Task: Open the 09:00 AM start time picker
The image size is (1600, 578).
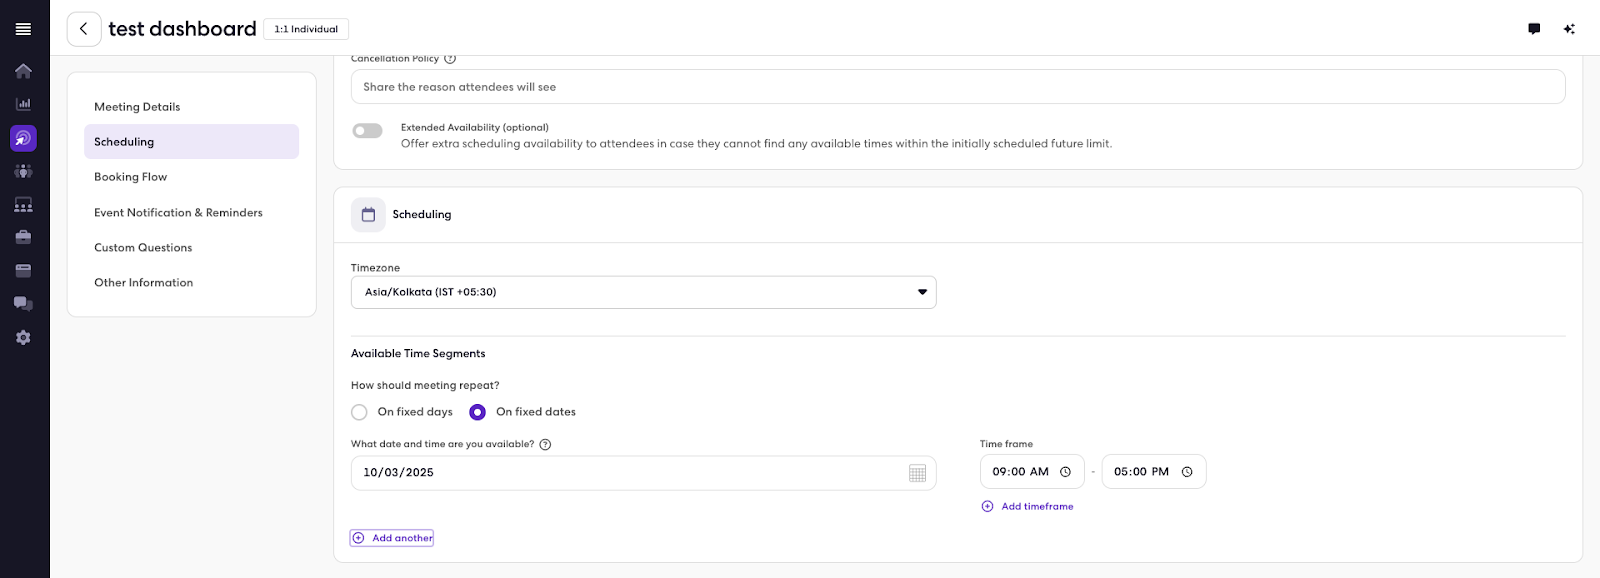Action: tap(1032, 472)
